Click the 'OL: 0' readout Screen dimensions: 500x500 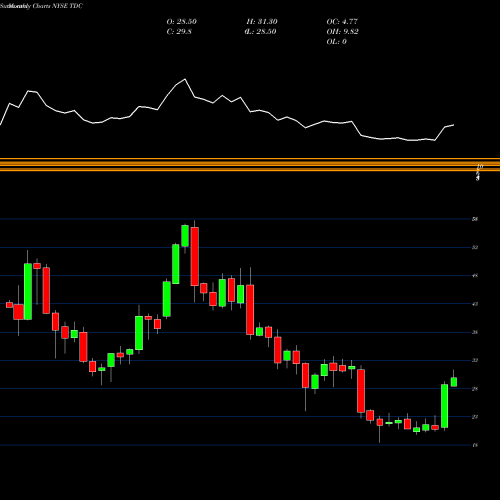tap(336, 42)
